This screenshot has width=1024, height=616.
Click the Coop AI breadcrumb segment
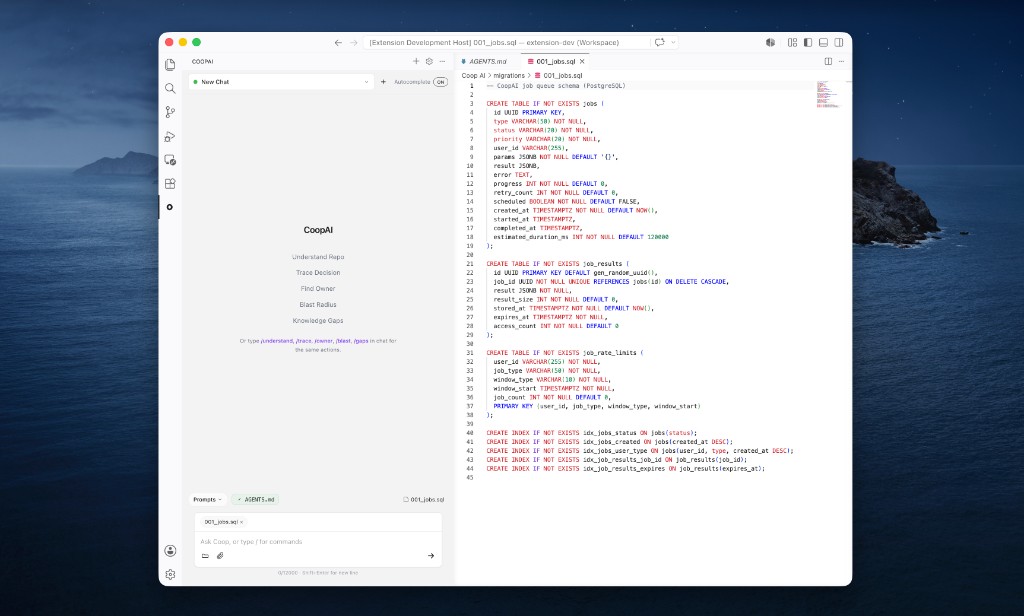[473, 76]
